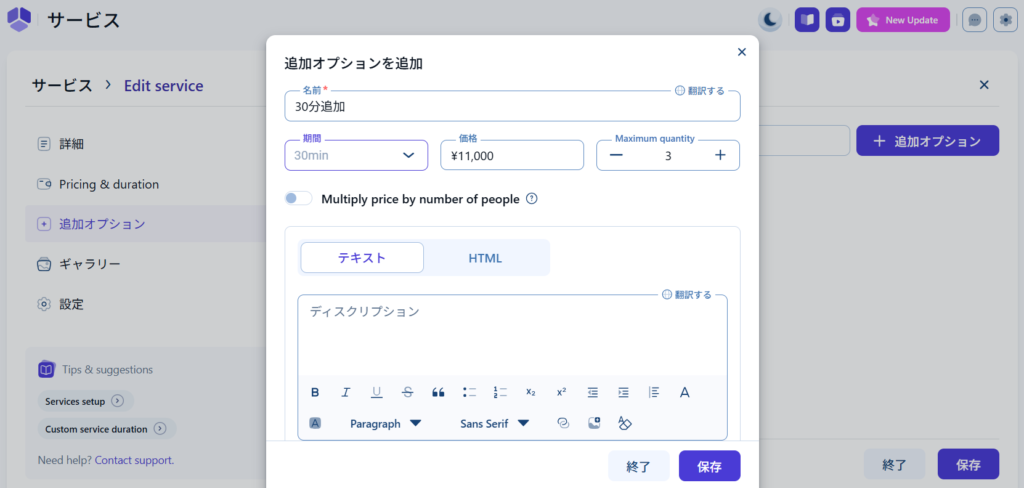Screen dimensions: 1024x488
Task: Insert a bulleted list
Action: coord(469,392)
